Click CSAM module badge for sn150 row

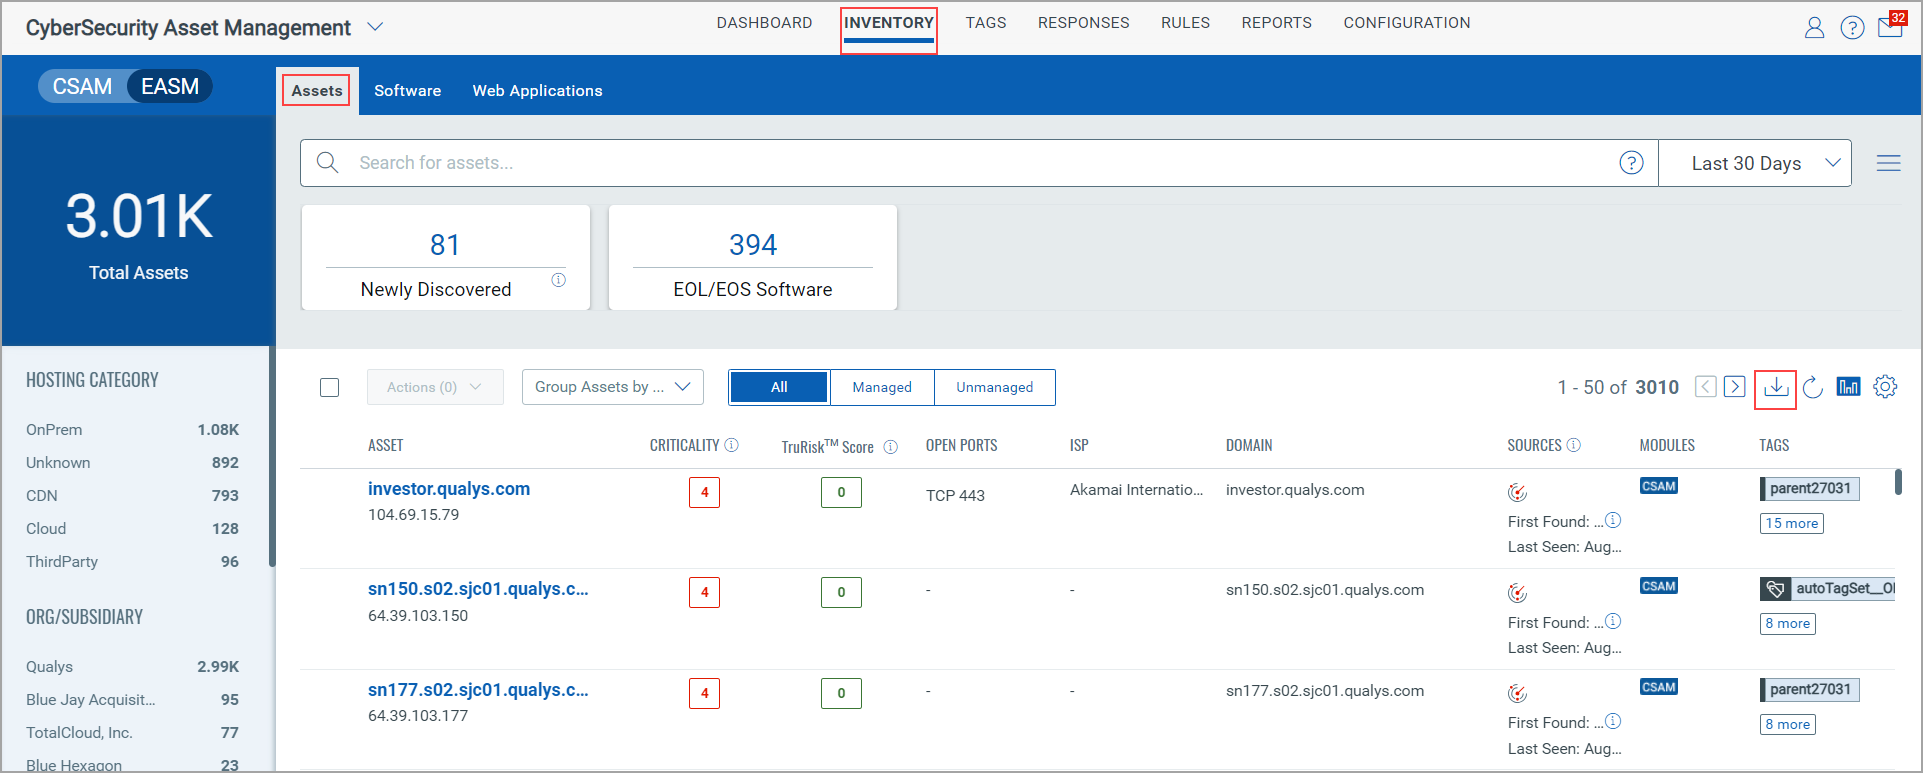(x=1659, y=586)
